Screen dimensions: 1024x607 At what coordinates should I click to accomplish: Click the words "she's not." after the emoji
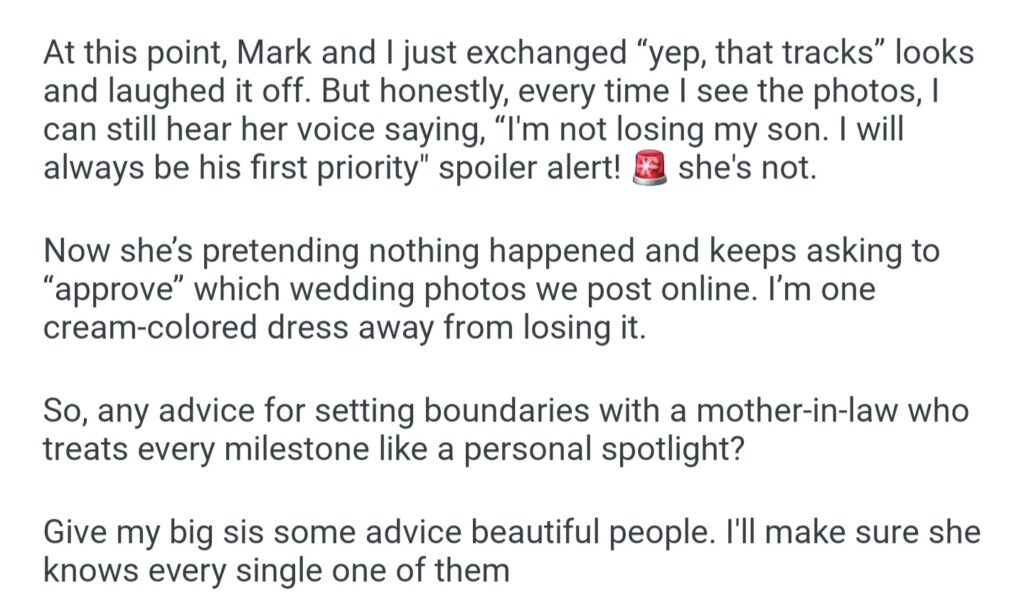tap(746, 167)
